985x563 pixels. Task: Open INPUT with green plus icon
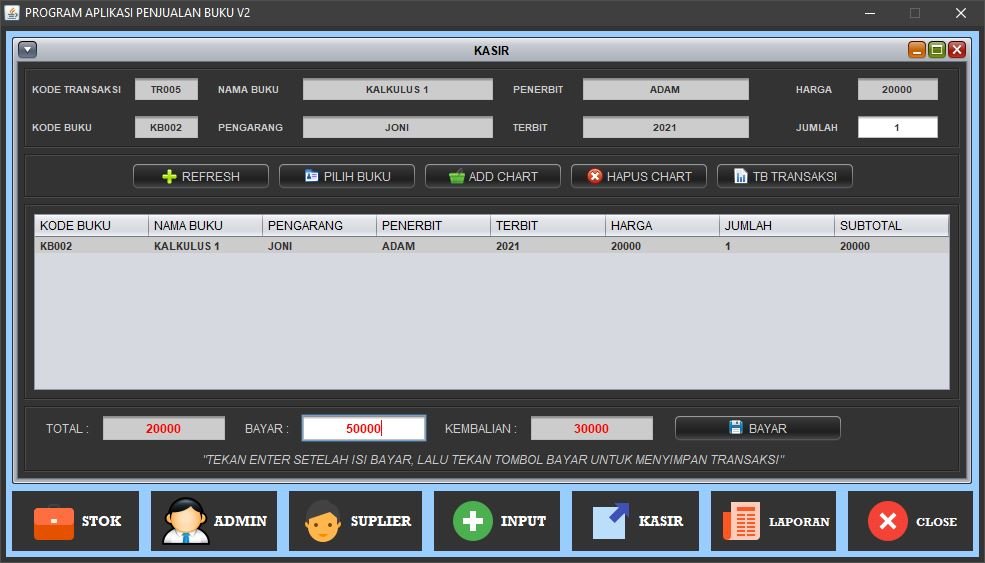coord(497,521)
